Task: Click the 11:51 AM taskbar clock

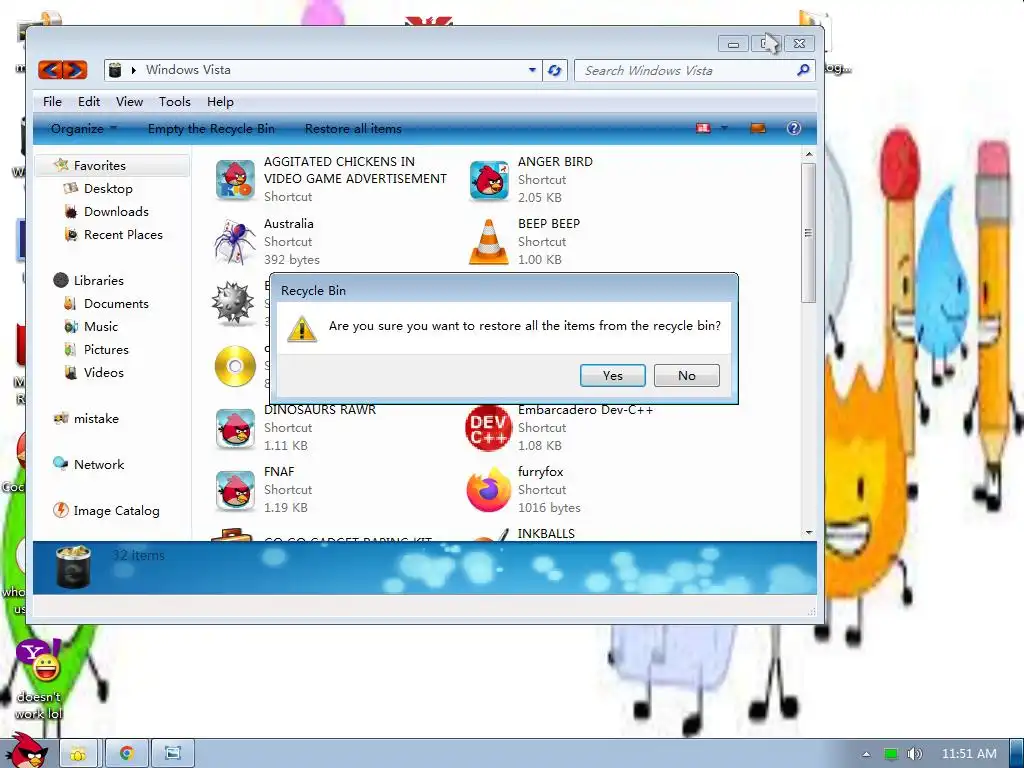Action: [x=969, y=753]
